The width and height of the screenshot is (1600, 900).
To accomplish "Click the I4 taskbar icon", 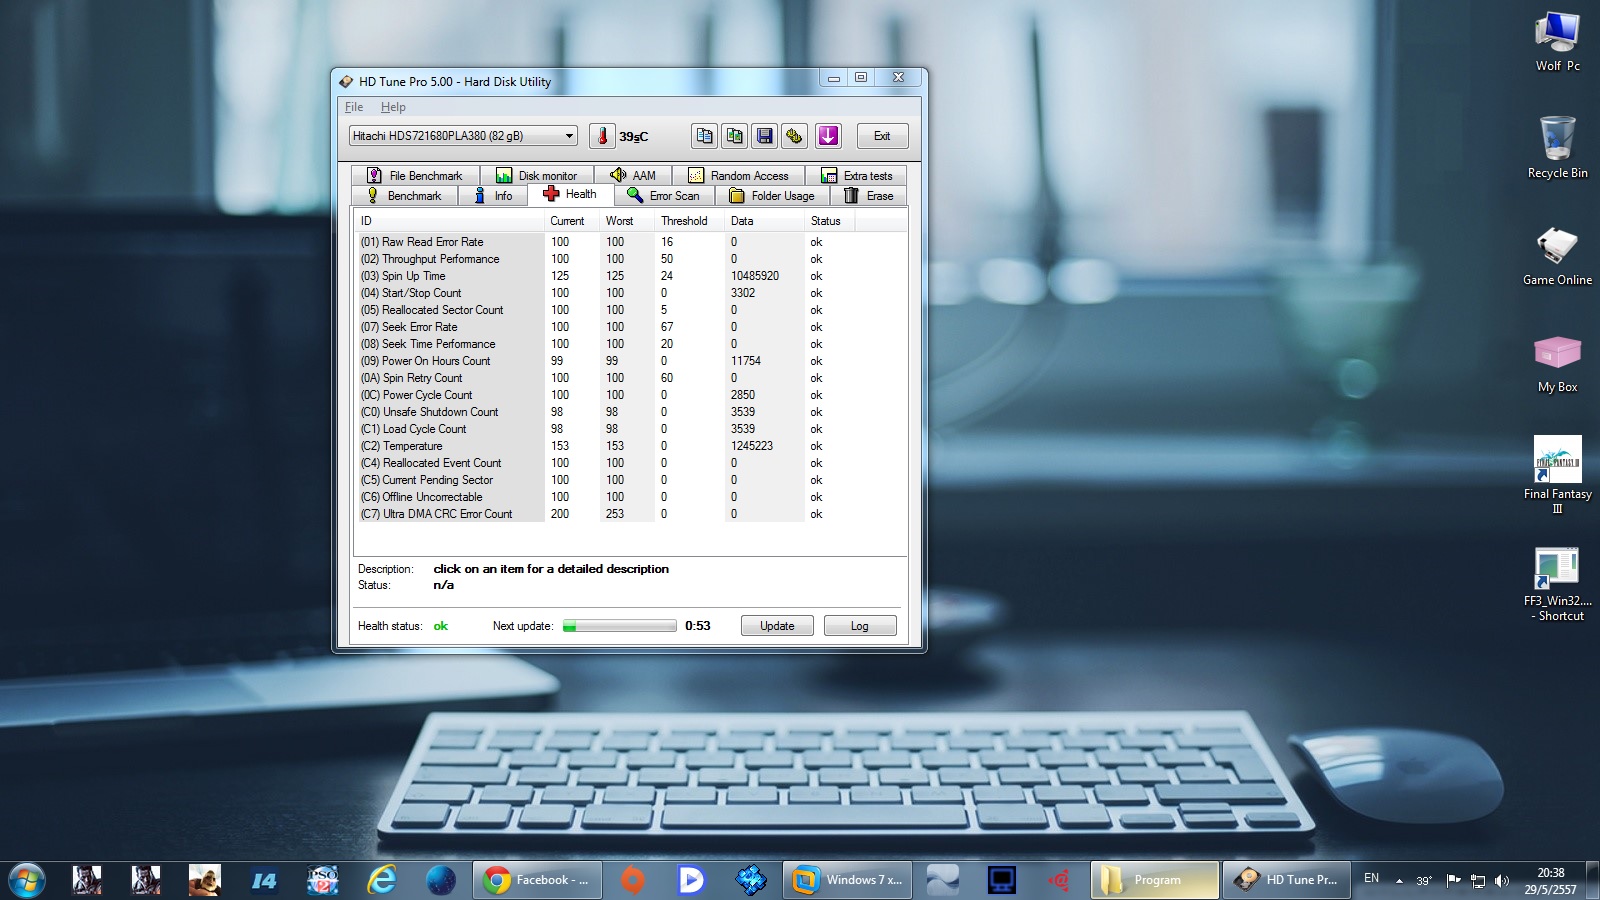I will click(264, 880).
